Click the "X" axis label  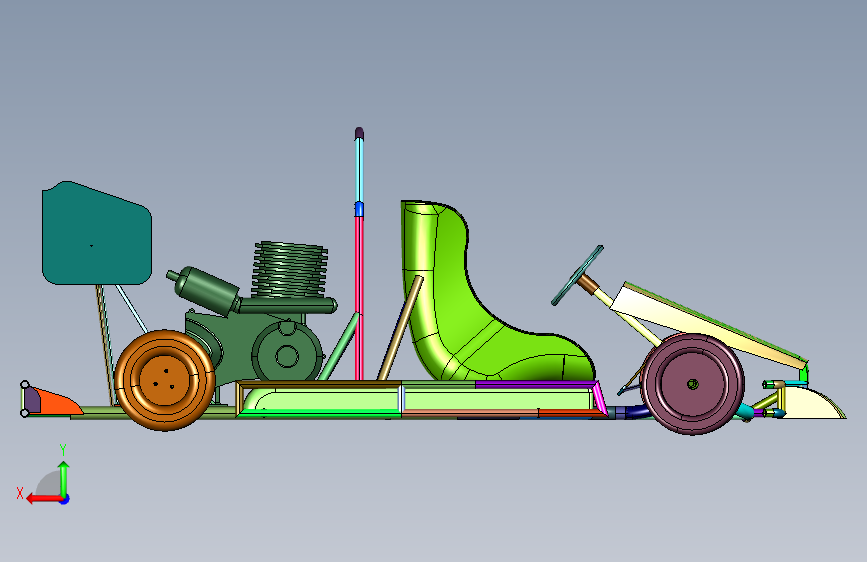click(20, 493)
